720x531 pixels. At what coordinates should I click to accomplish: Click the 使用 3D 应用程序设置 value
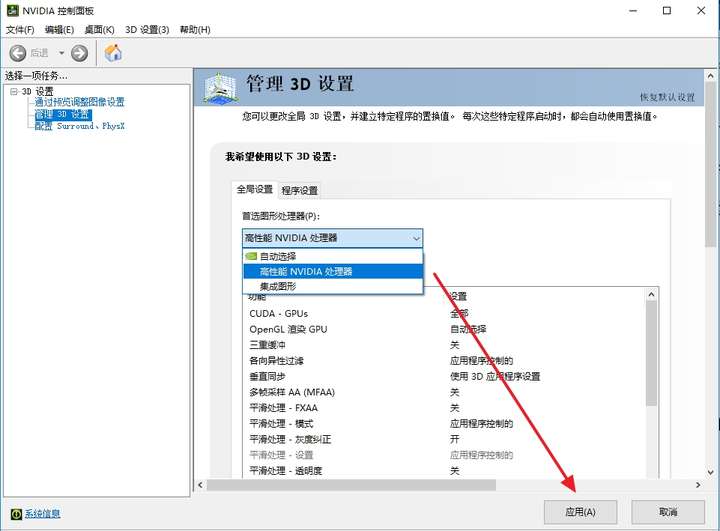pos(495,377)
